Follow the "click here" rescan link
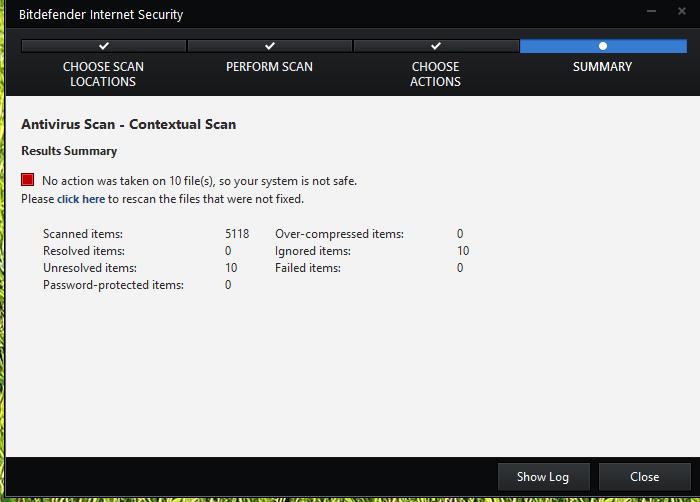This screenshot has width=700, height=502. click(80, 199)
